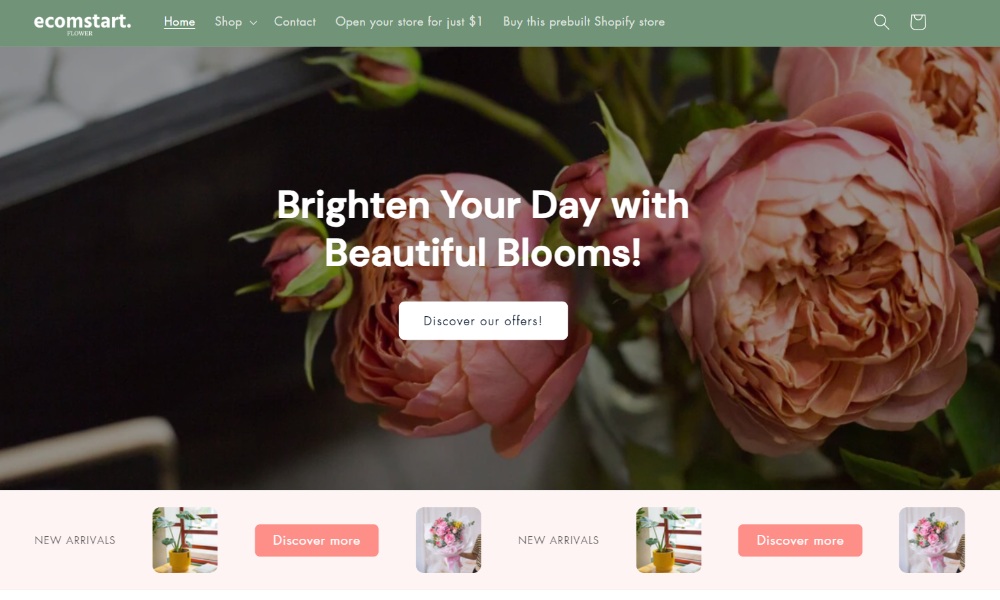This screenshot has width=1000, height=600.
Task: Click the 'Brighten Your Day' hero heading
Action: 483,228
